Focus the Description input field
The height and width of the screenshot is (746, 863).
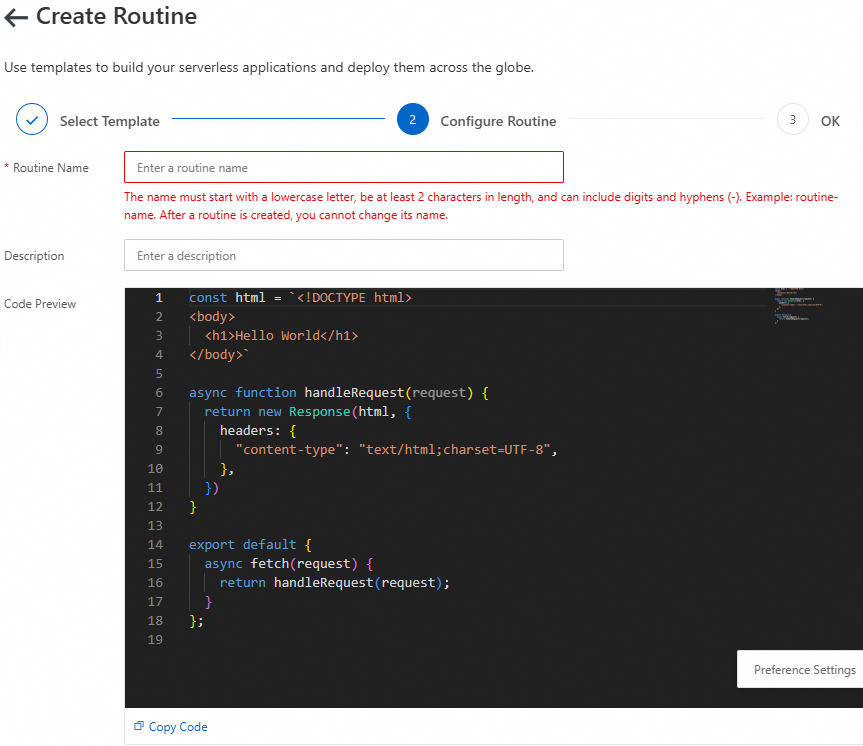point(343,256)
